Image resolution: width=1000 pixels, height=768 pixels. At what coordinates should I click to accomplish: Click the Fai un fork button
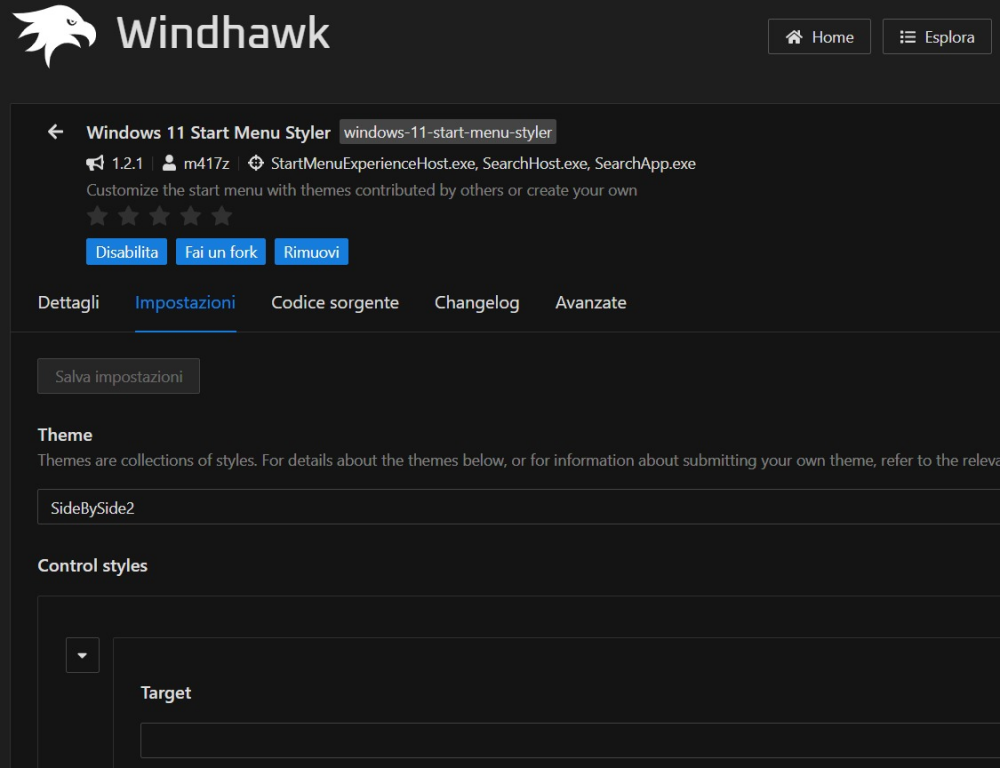221,252
